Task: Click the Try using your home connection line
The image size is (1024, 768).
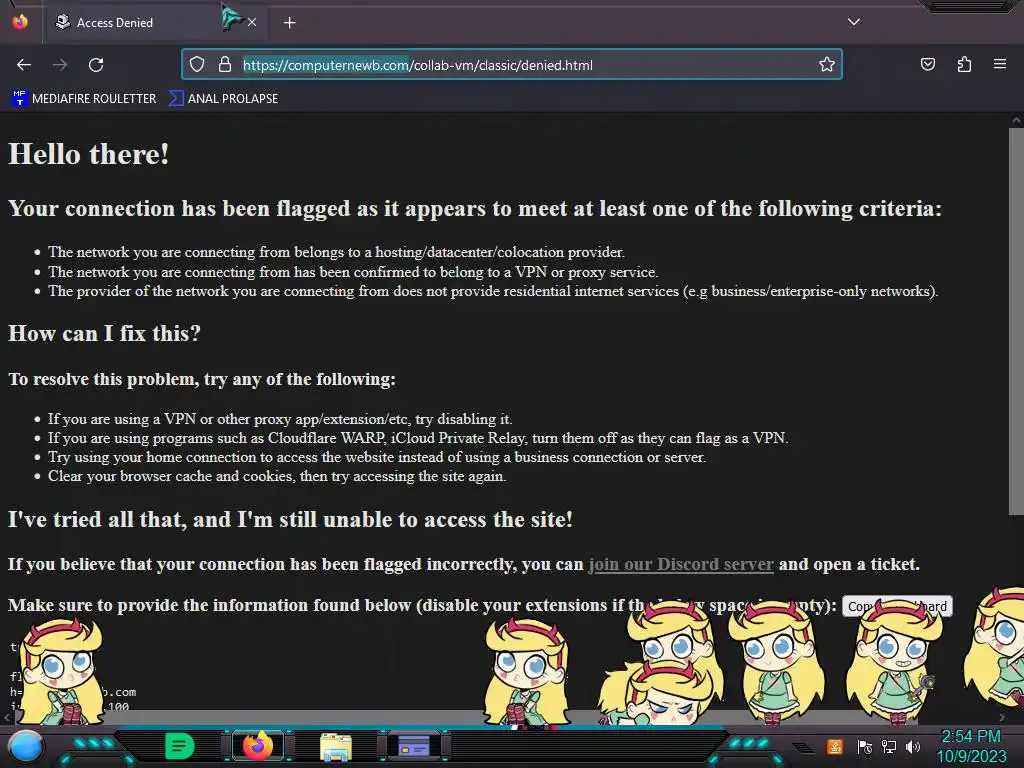Action: (377, 457)
